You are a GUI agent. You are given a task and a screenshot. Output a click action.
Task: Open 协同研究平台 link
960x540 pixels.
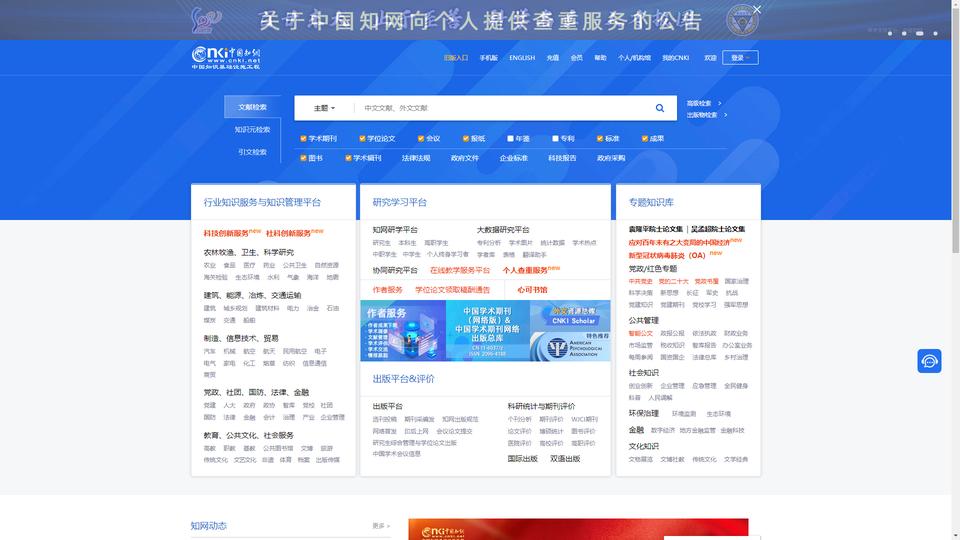point(395,270)
